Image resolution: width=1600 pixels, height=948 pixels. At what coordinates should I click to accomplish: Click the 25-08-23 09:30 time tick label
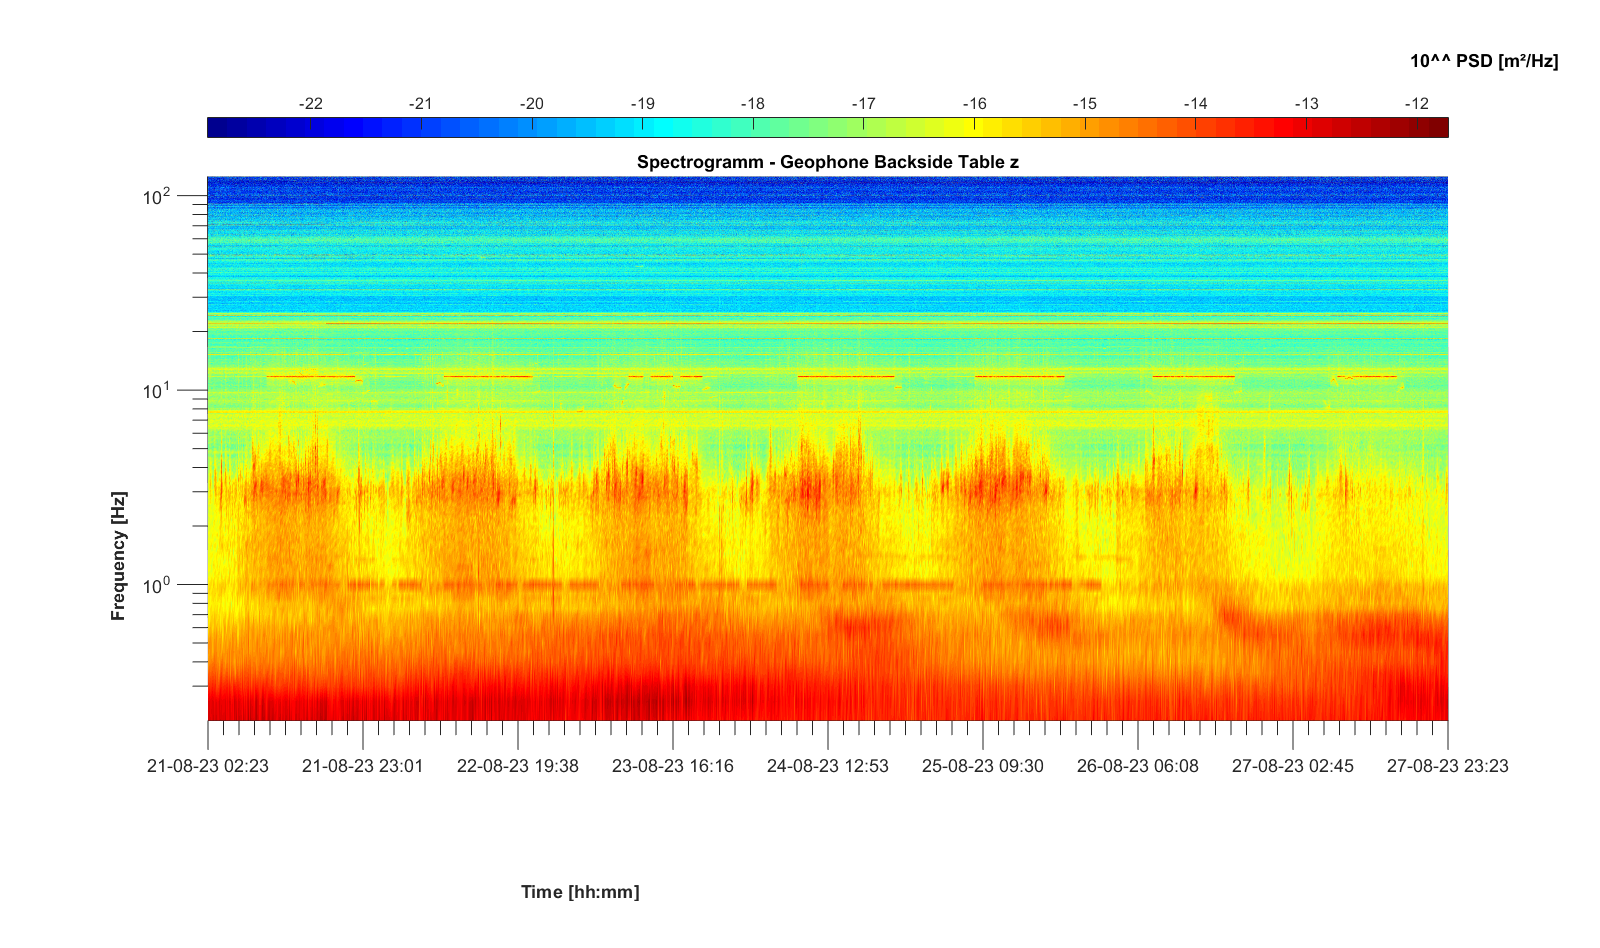pyautogui.click(x=982, y=766)
